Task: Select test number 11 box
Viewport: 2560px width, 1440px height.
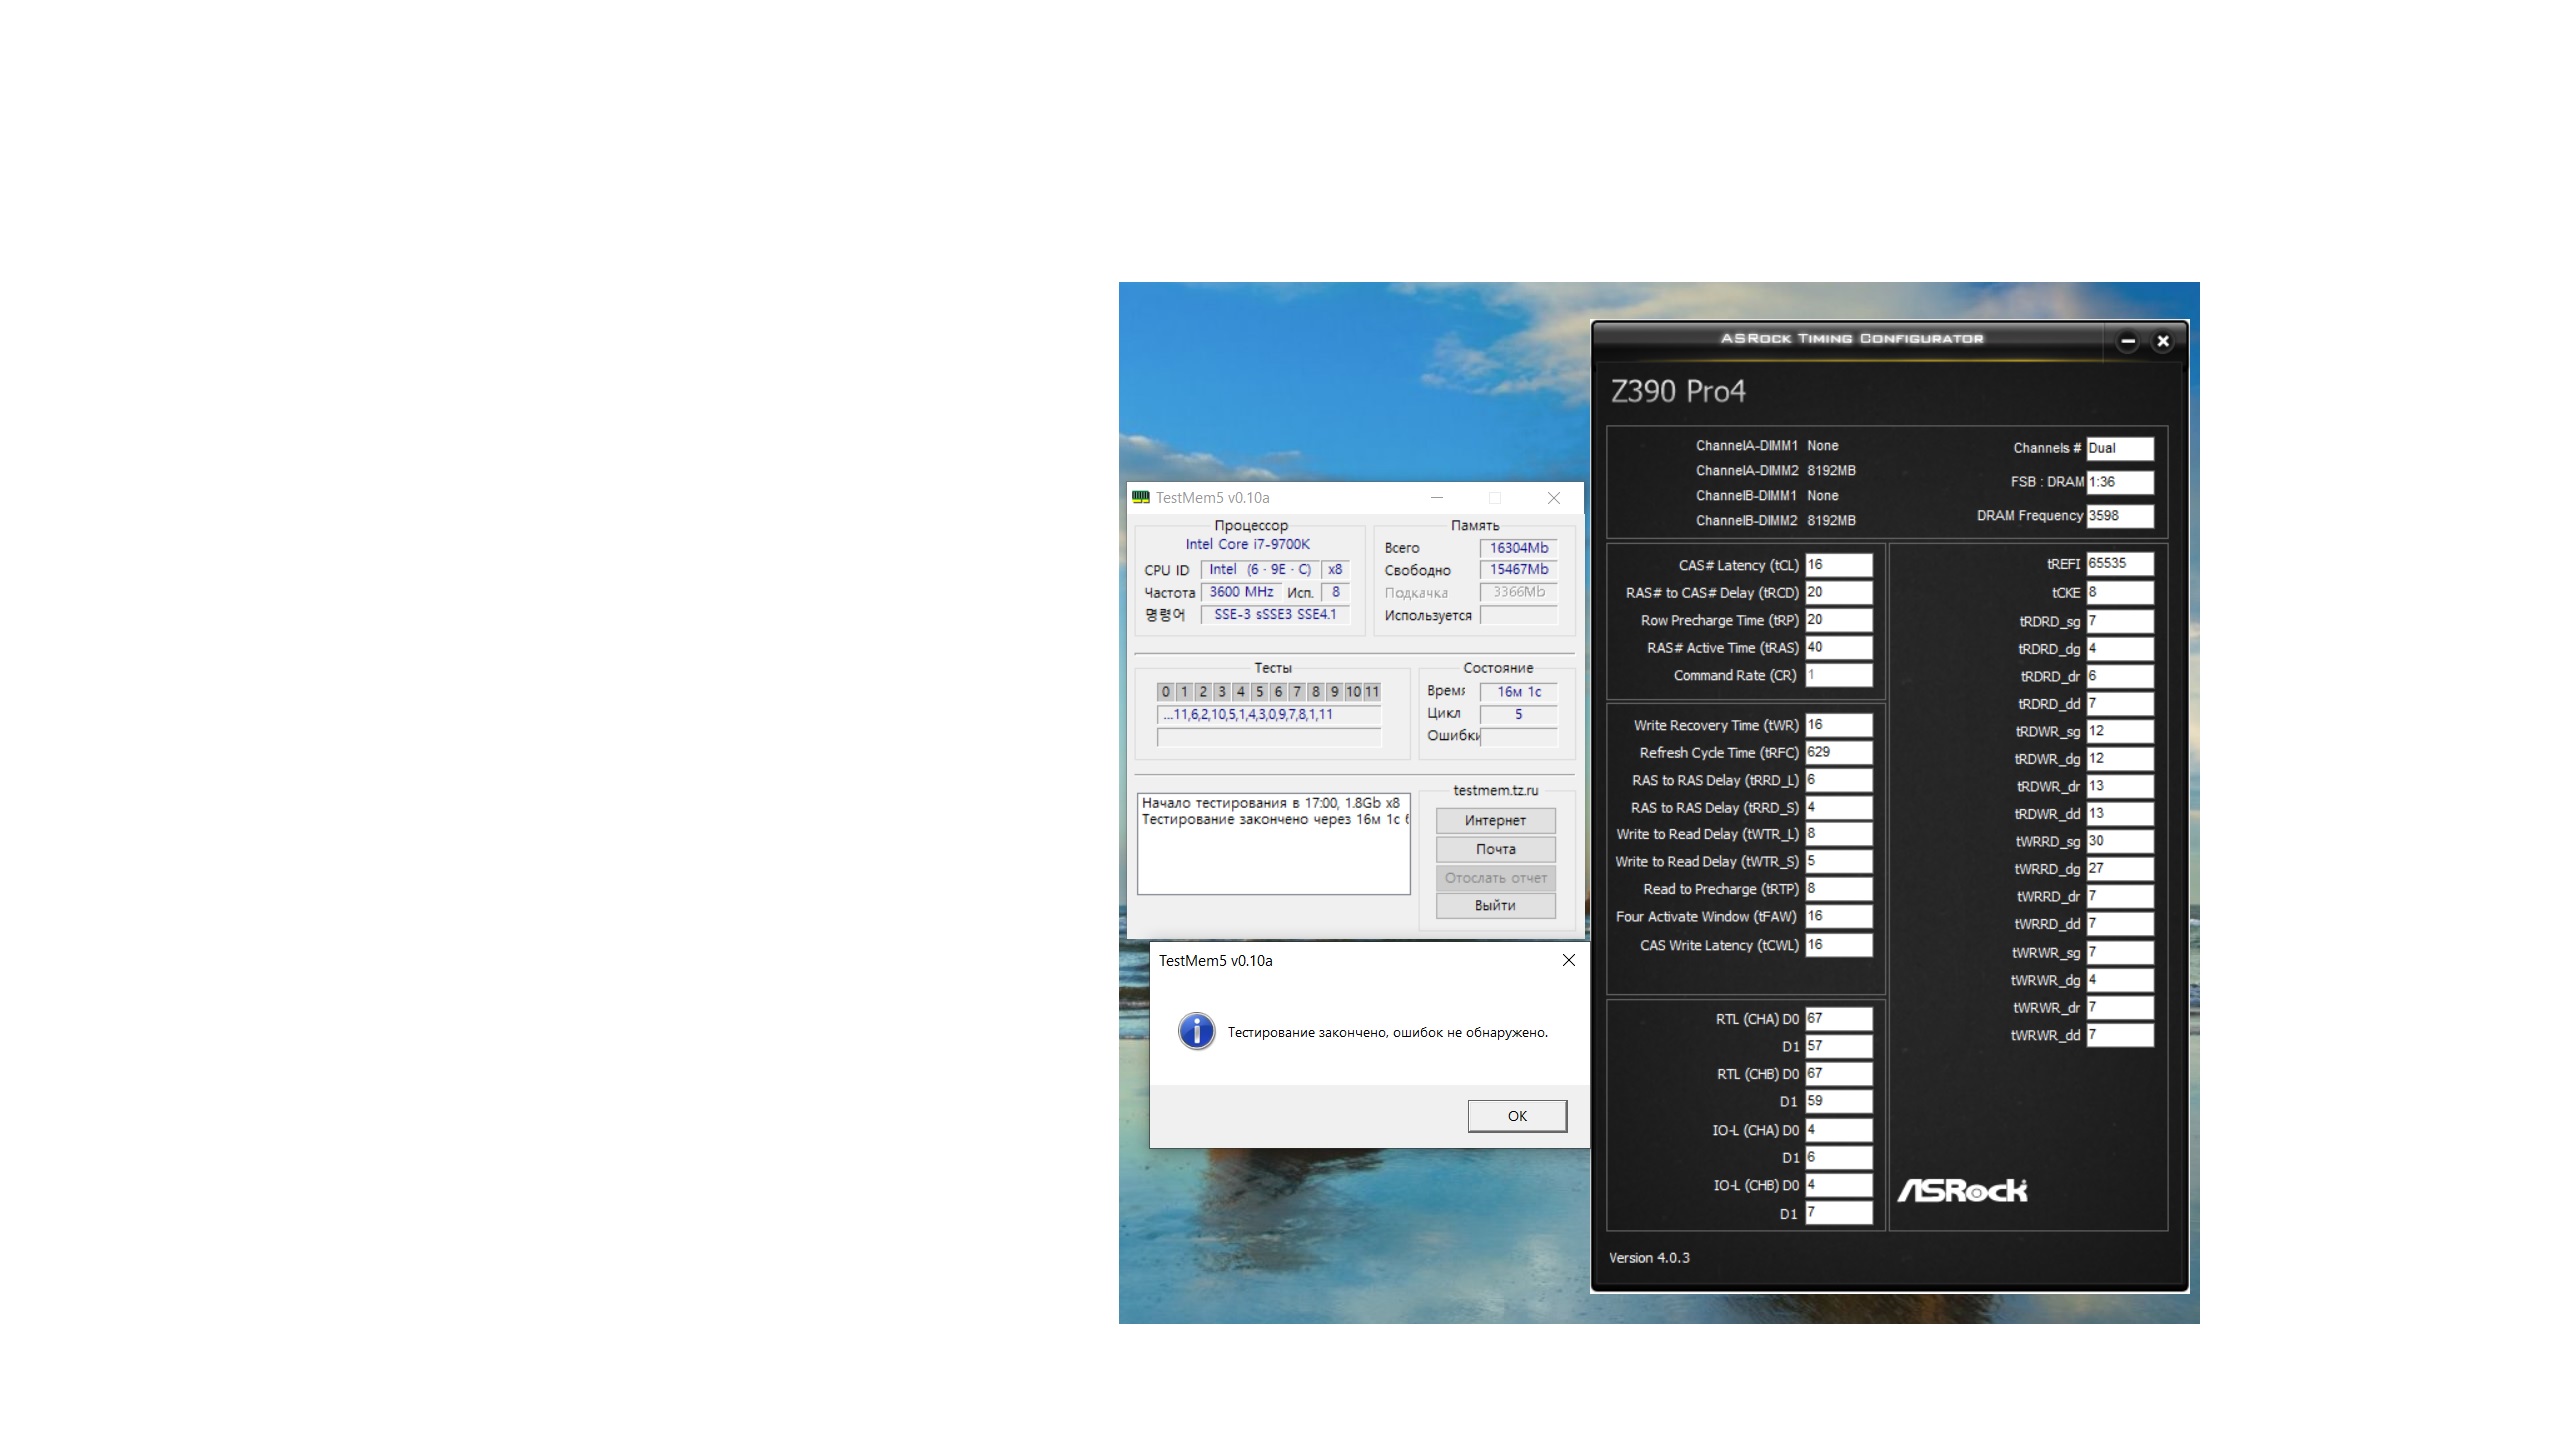Action: (1372, 692)
